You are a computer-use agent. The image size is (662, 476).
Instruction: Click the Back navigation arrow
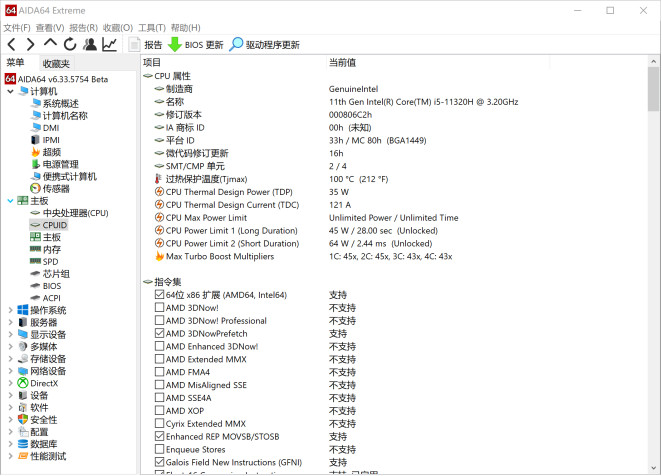(x=12, y=45)
